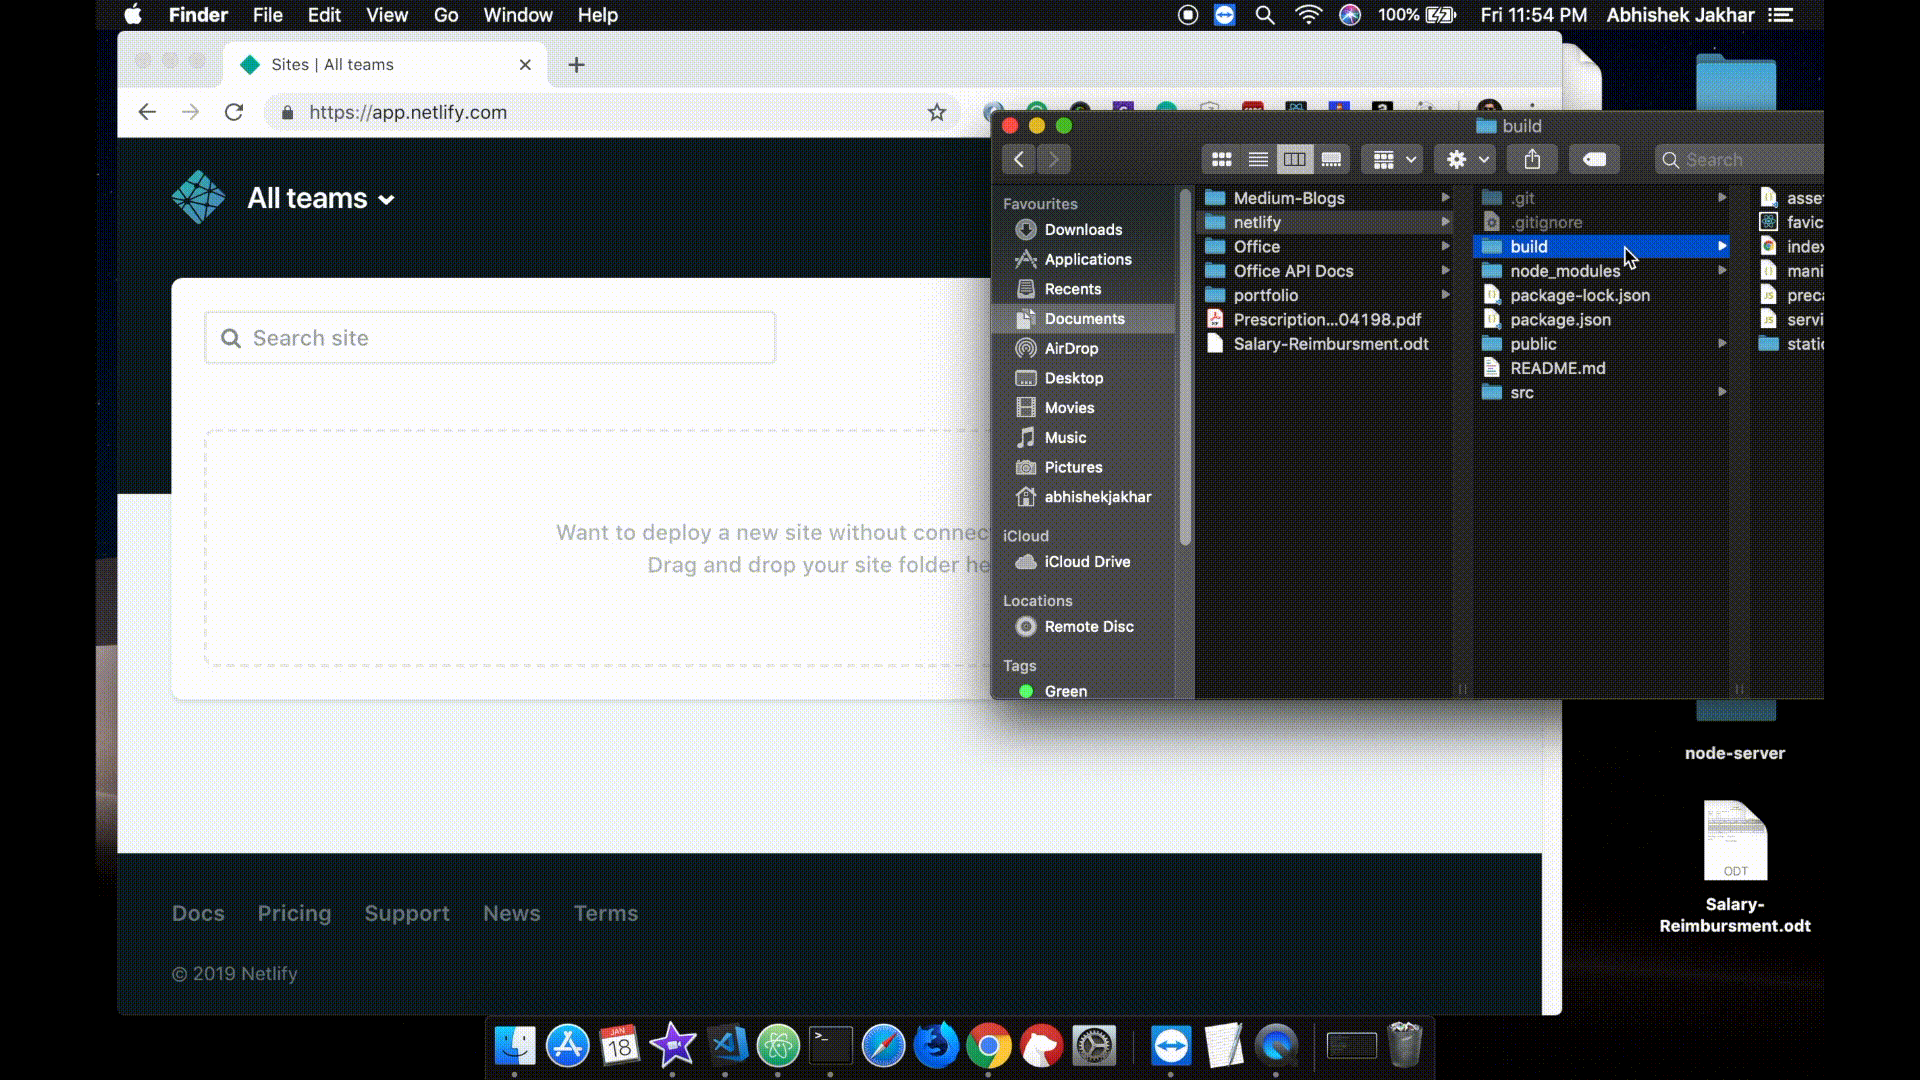Toggle column view in Finder
This screenshot has height=1080, width=1920.
[x=1294, y=160]
